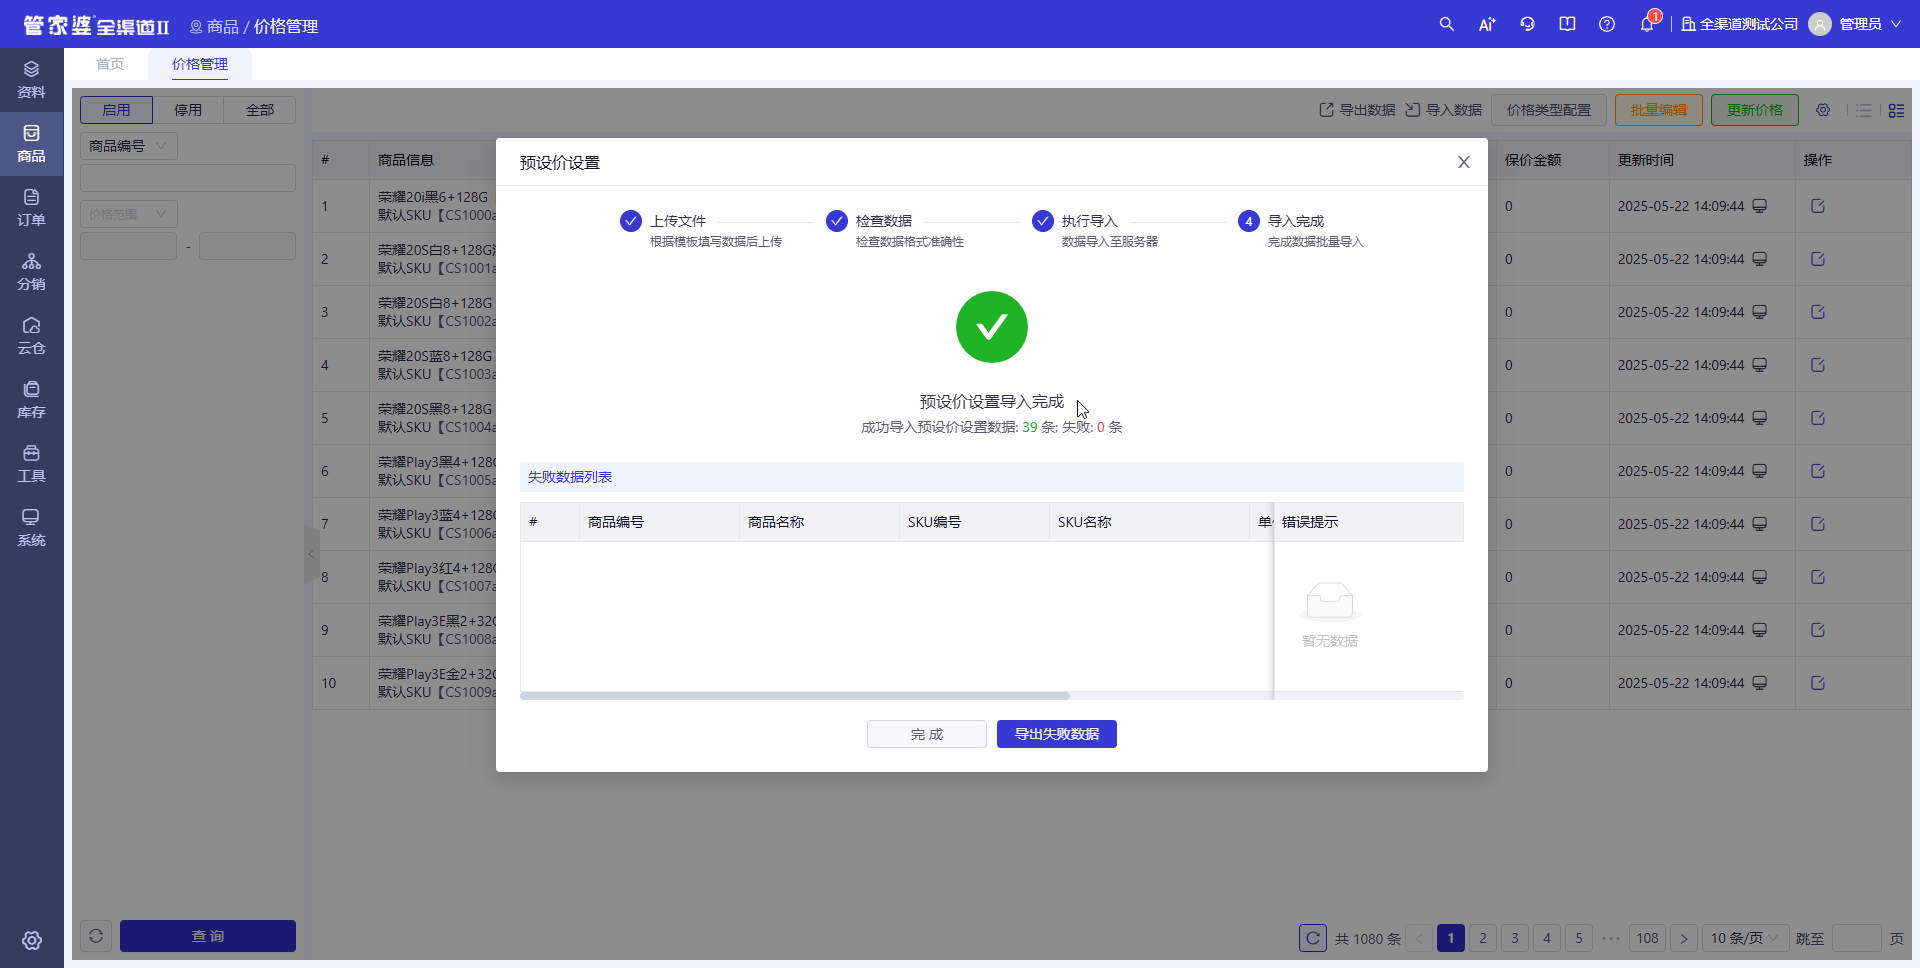
Task: Click the 跳至 page number input
Action: (x=1857, y=938)
